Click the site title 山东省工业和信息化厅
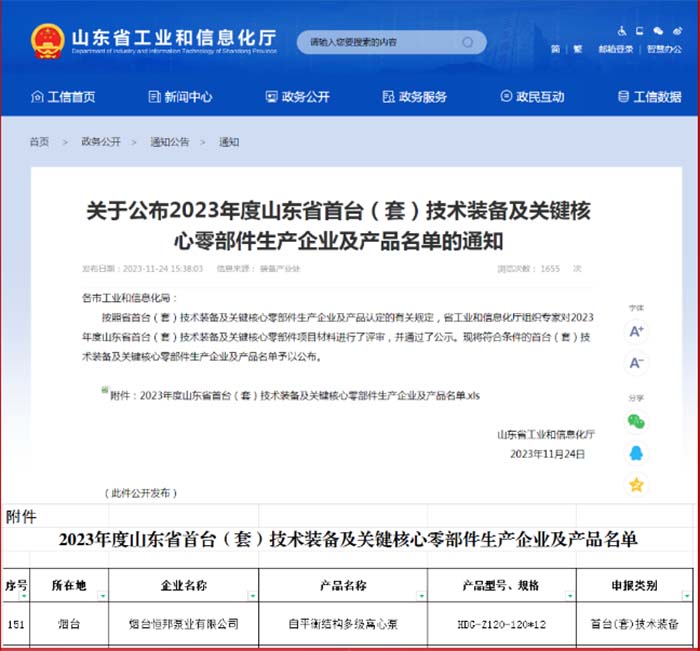Screen dimensions: 700x651 pyautogui.click(x=174, y=37)
